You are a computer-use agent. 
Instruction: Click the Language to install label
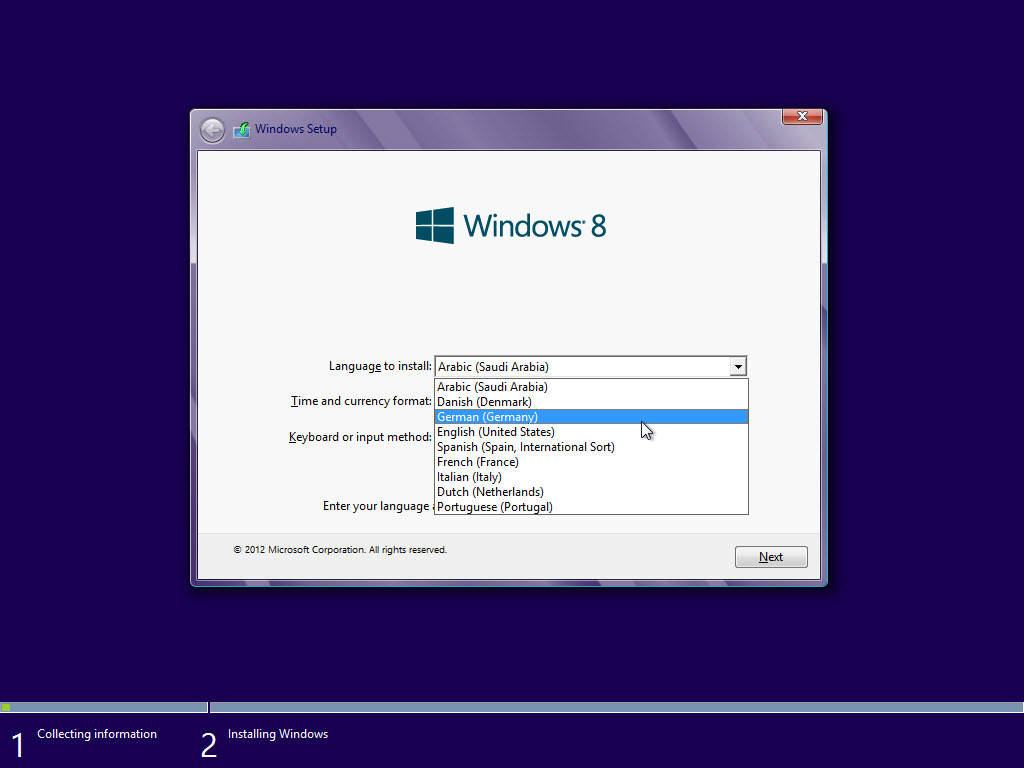[x=380, y=366]
